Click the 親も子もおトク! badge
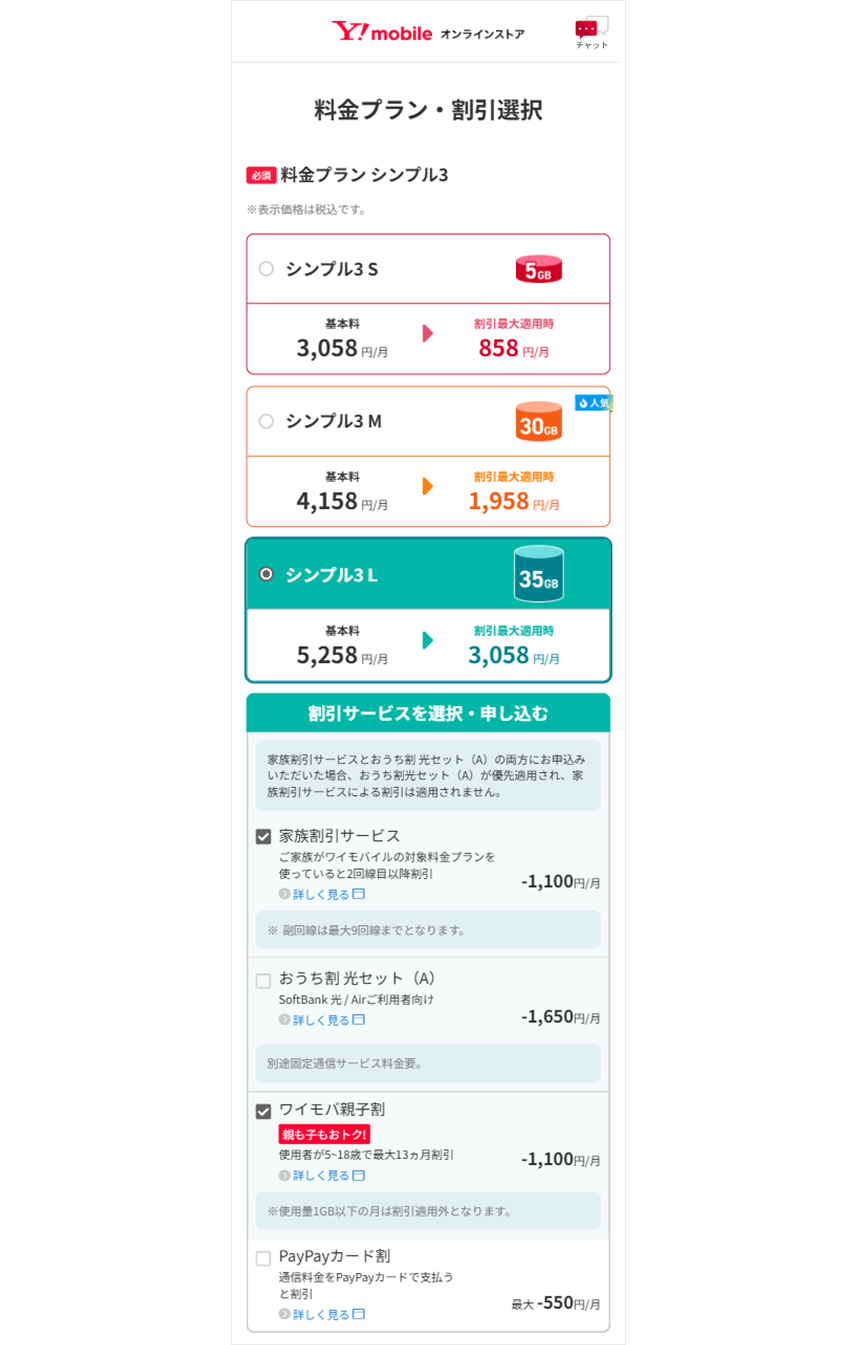The height and width of the screenshot is (1345, 858). 324,1134
